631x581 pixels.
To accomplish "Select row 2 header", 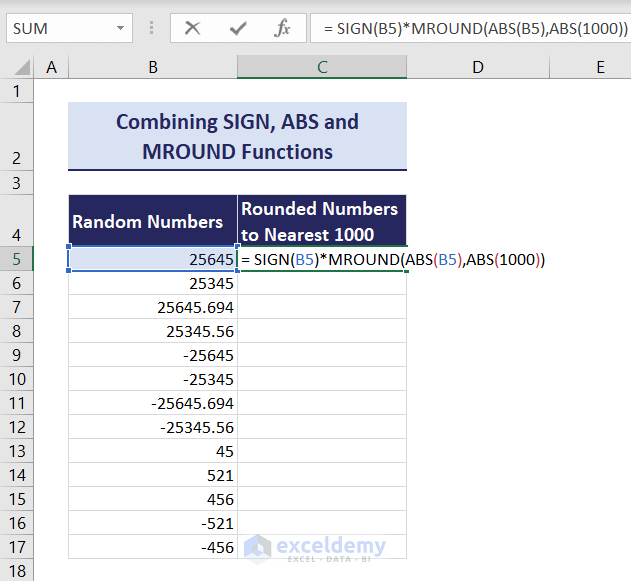I will point(16,137).
